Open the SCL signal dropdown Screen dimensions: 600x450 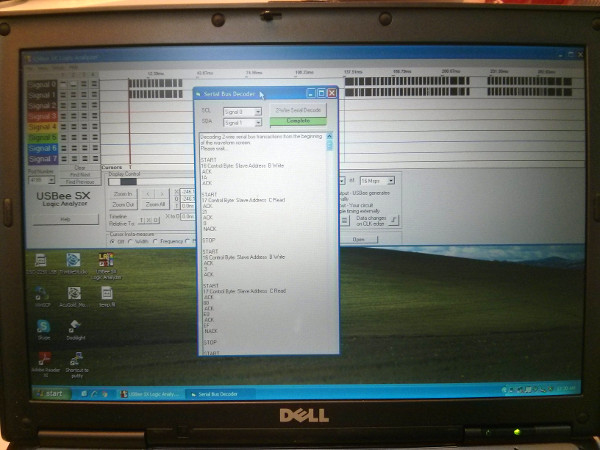pyautogui.click(x=257, y=112)
